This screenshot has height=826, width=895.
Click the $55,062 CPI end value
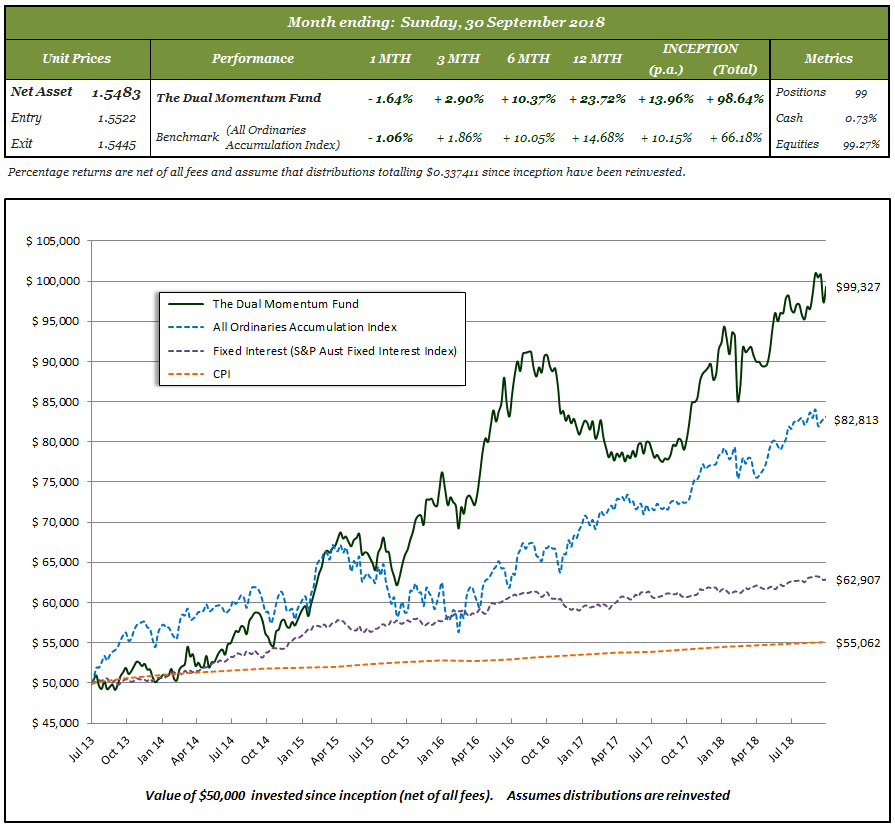857,643
